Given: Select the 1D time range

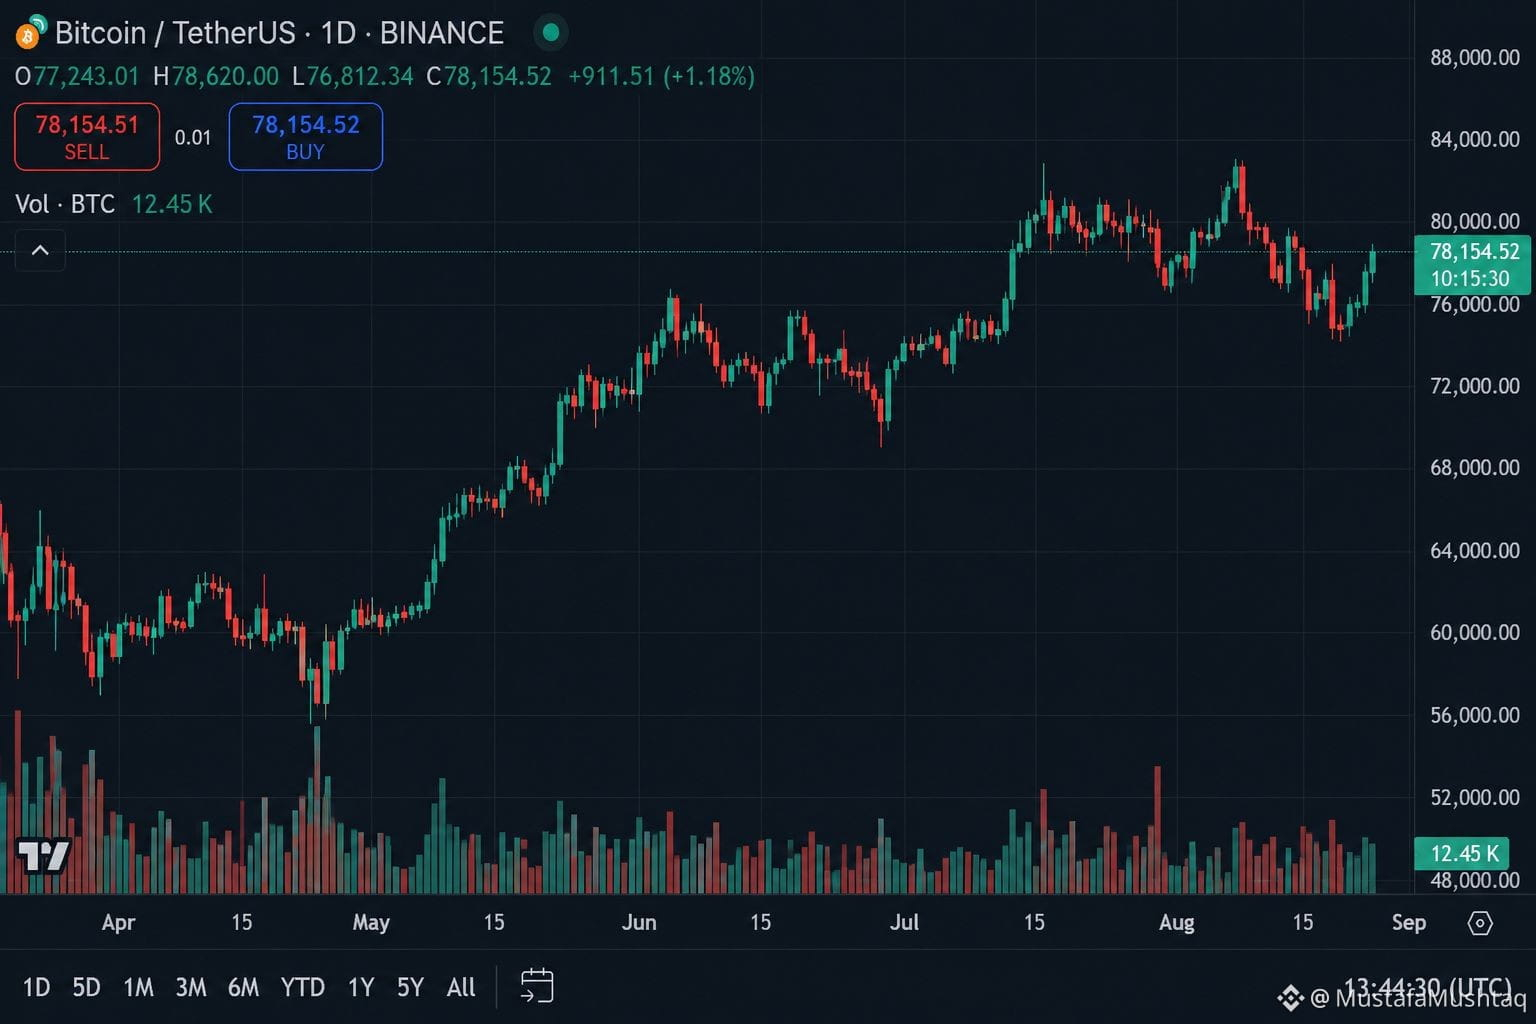Looking at the screenshot, I should (36, 988).
